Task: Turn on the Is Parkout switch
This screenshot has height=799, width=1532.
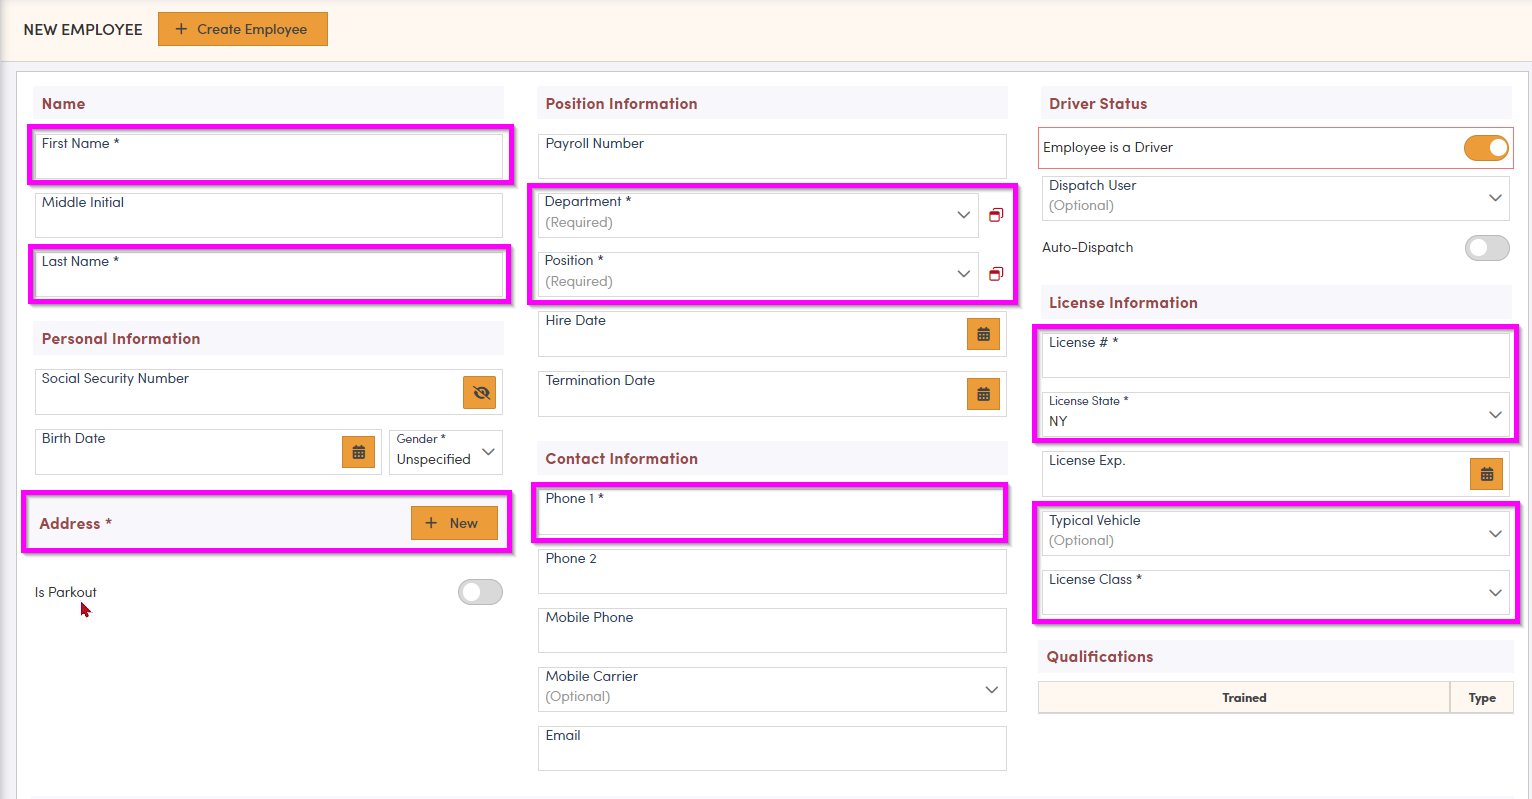Action: 480,592
